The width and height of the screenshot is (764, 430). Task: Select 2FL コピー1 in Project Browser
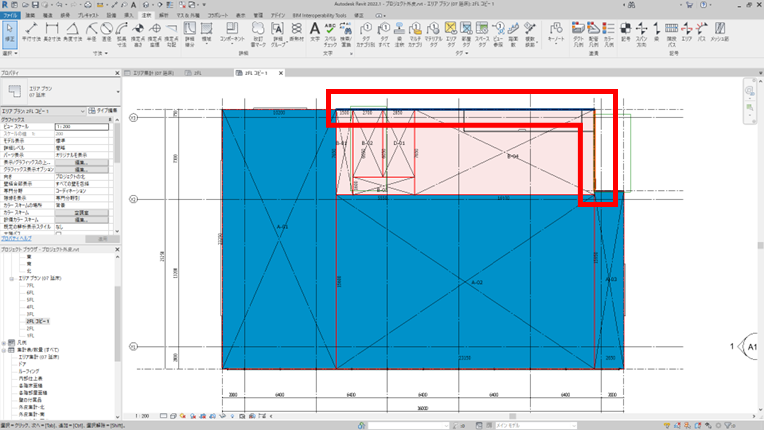[38, 321]
